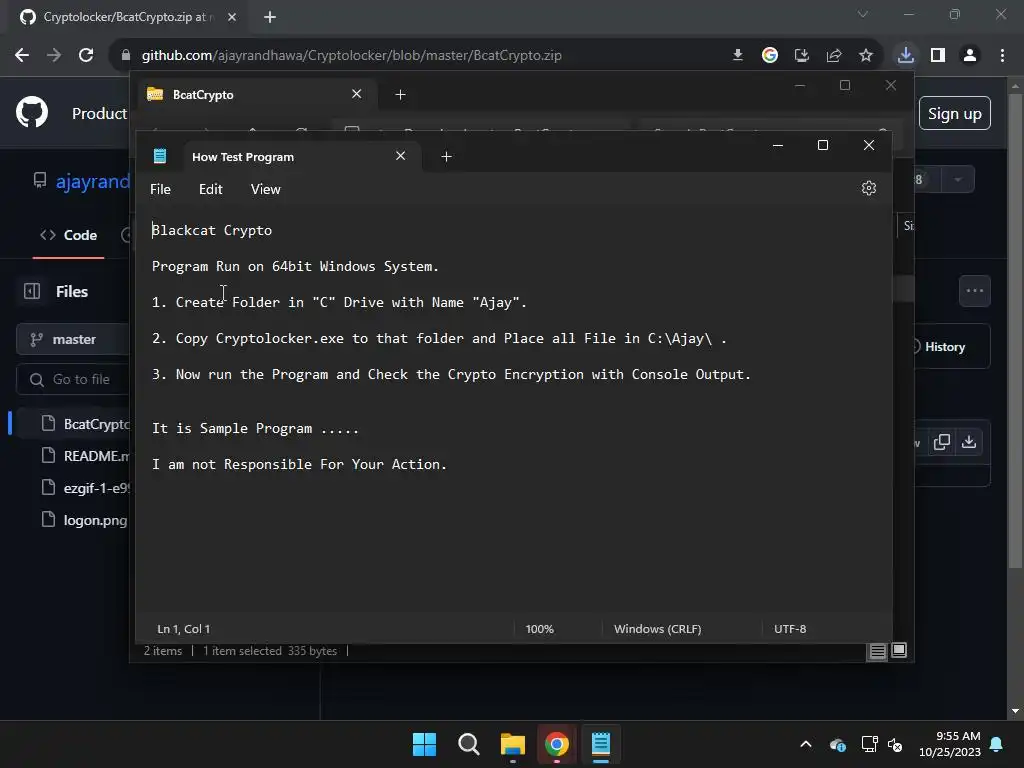
Task: Download raw file icon on GitHub
Action: tap(969, 442)
